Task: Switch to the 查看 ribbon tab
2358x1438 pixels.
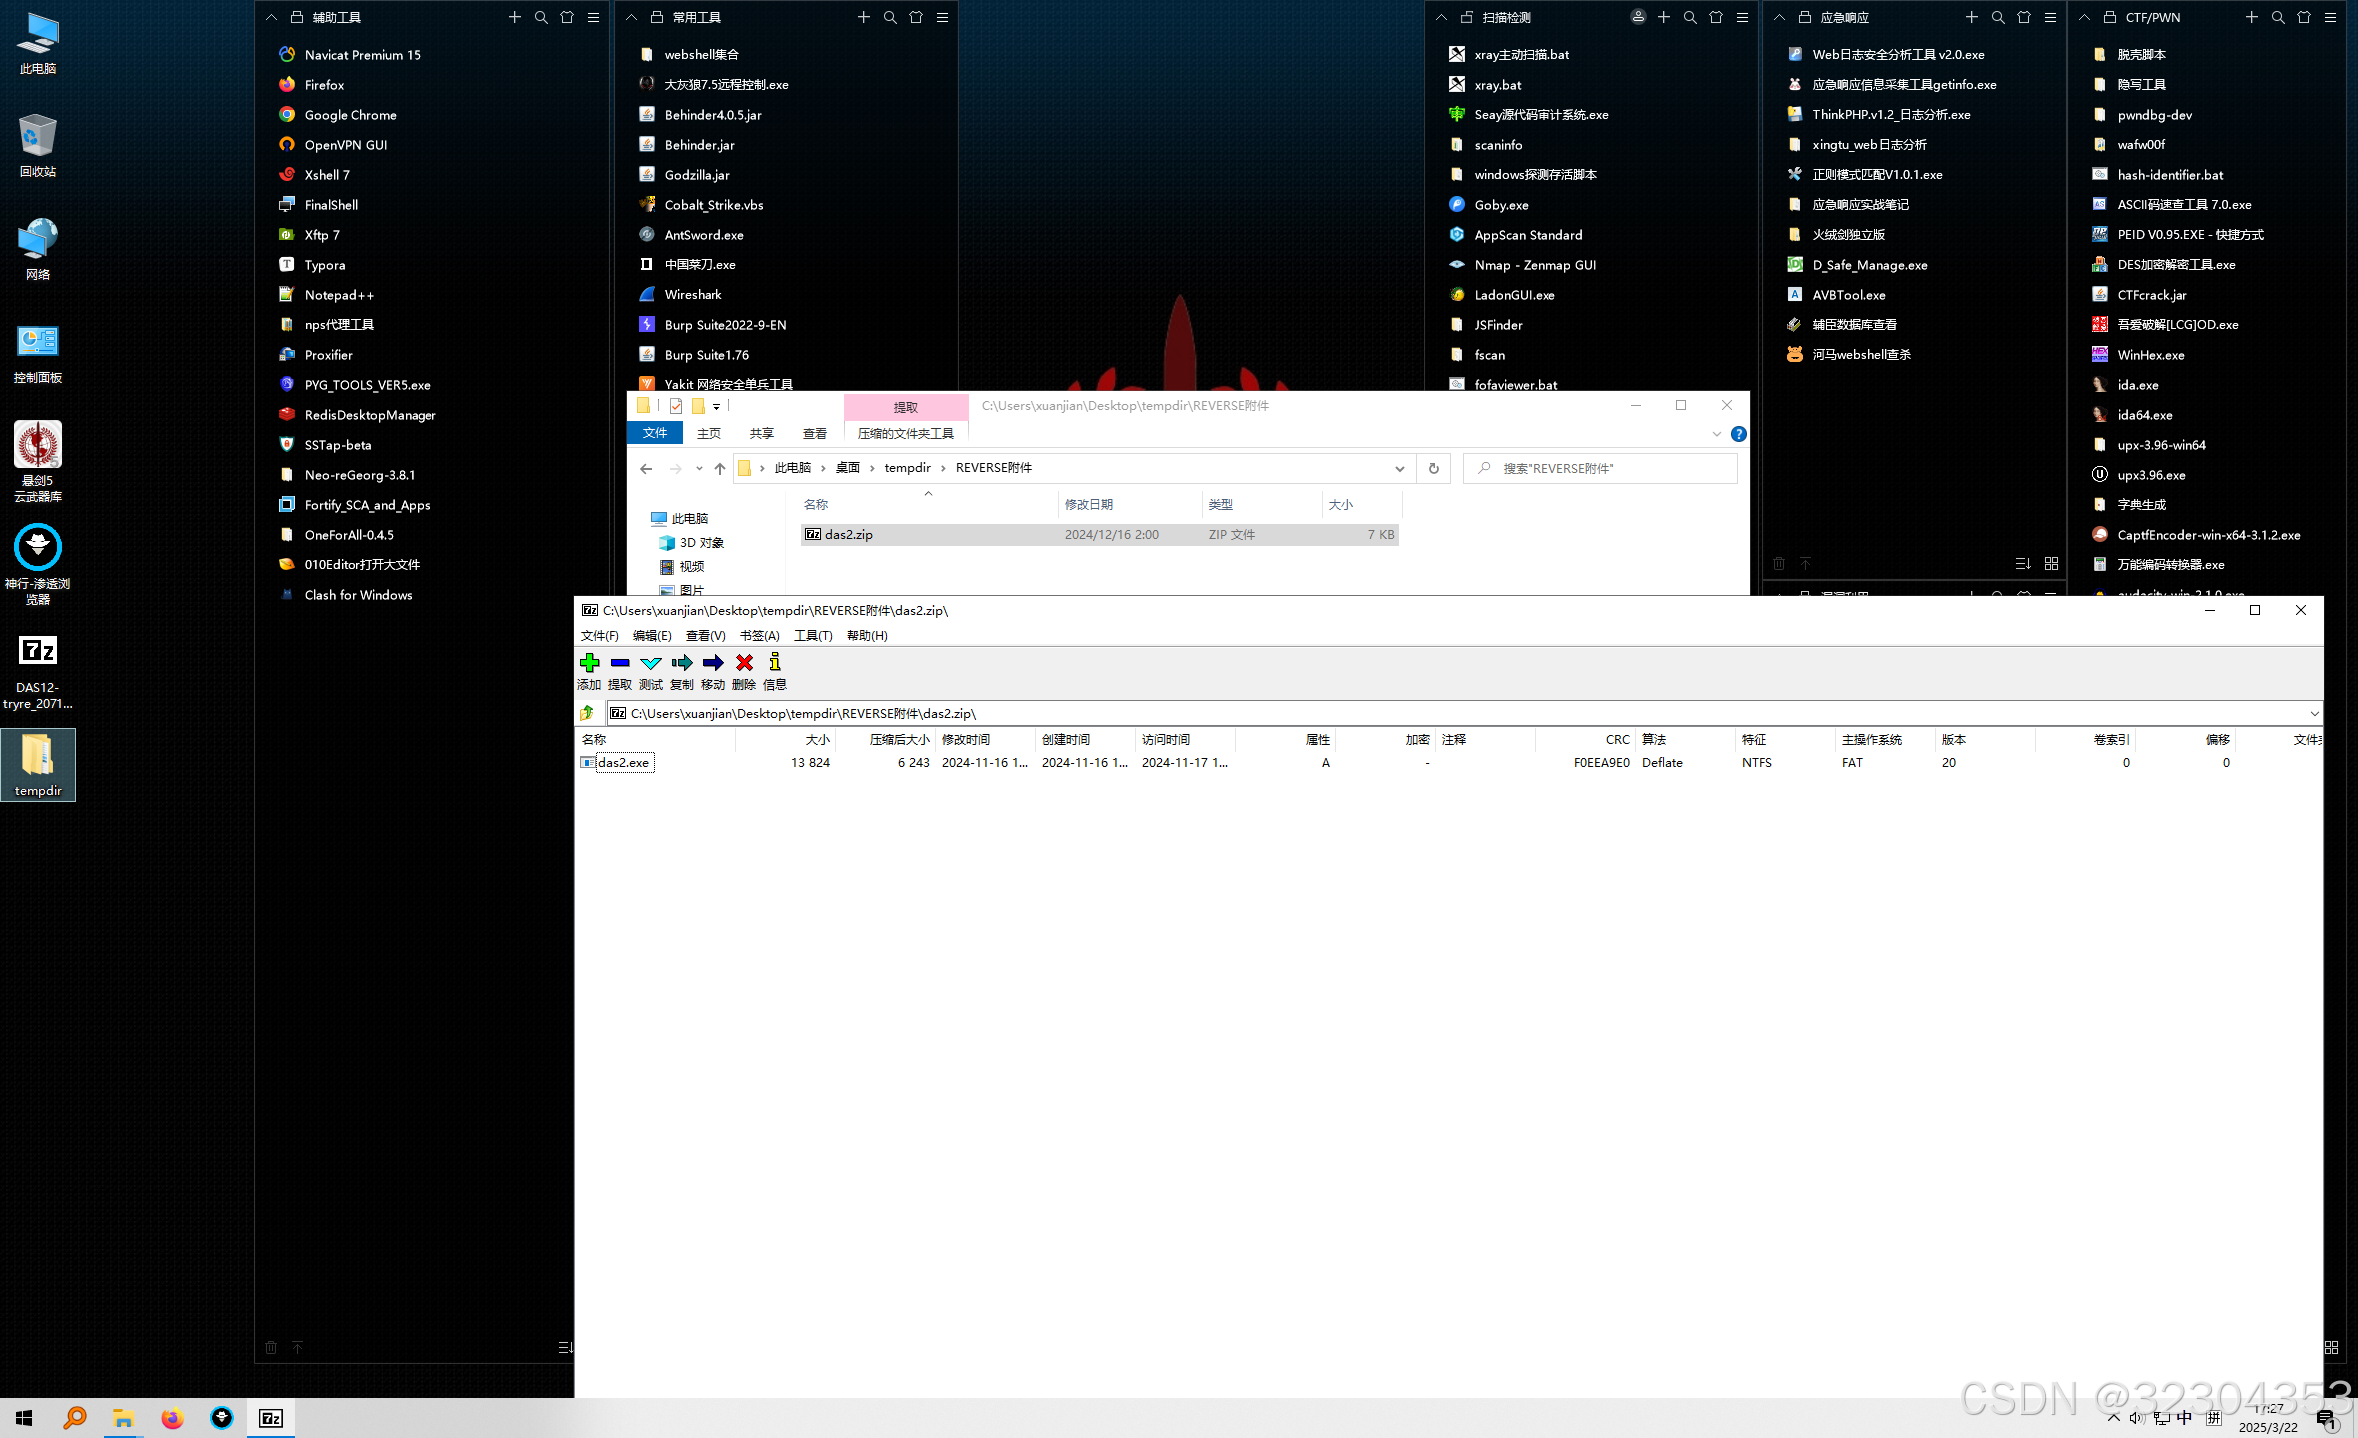Action: [x=815, y=432]
